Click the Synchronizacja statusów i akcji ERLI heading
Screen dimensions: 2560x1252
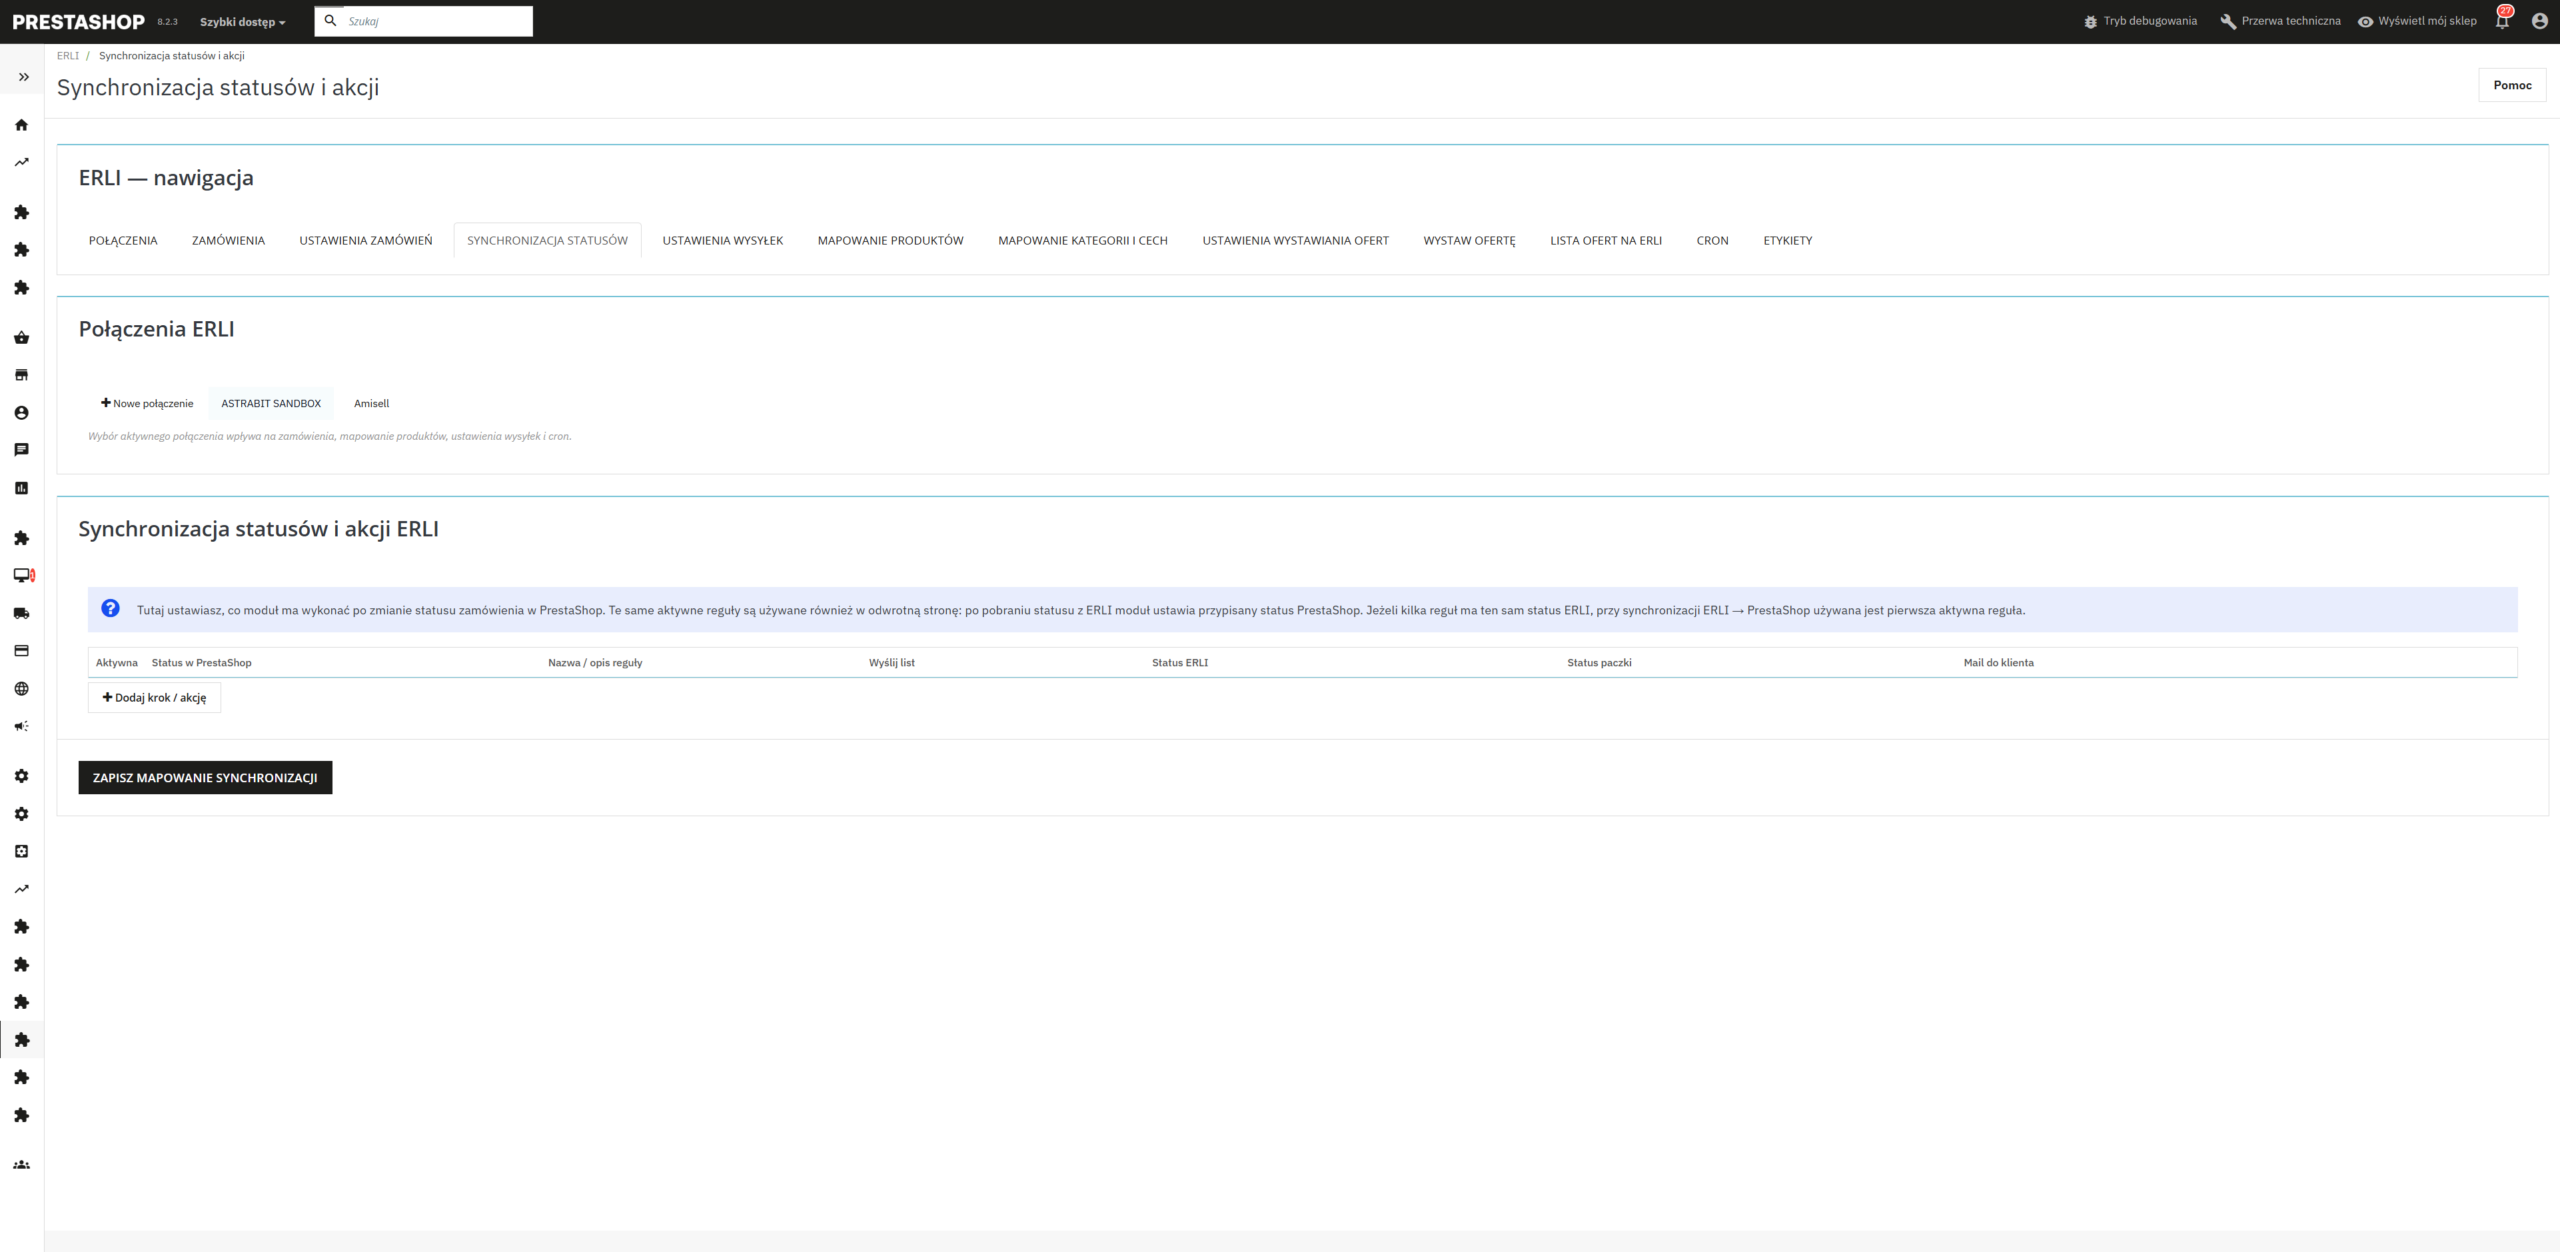(259, 529)
